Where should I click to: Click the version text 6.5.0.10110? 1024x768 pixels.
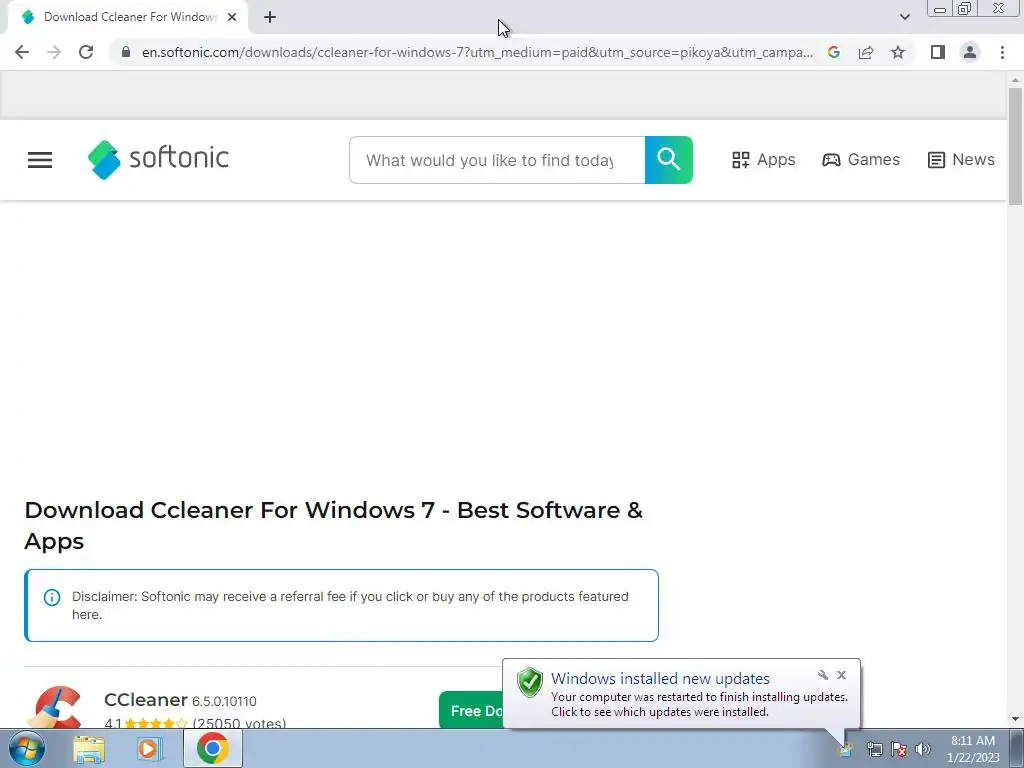click(224, 701)
